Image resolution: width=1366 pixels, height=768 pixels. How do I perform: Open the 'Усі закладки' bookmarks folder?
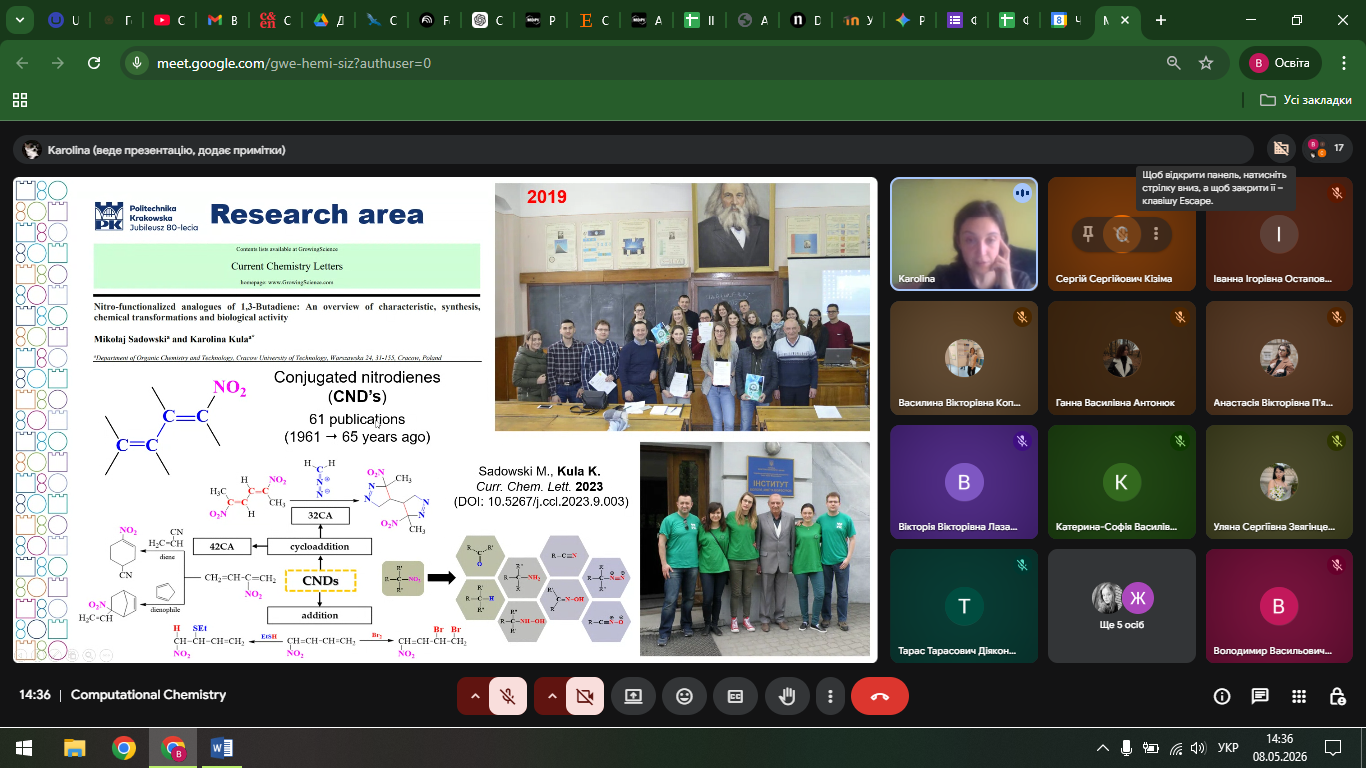1306,100
